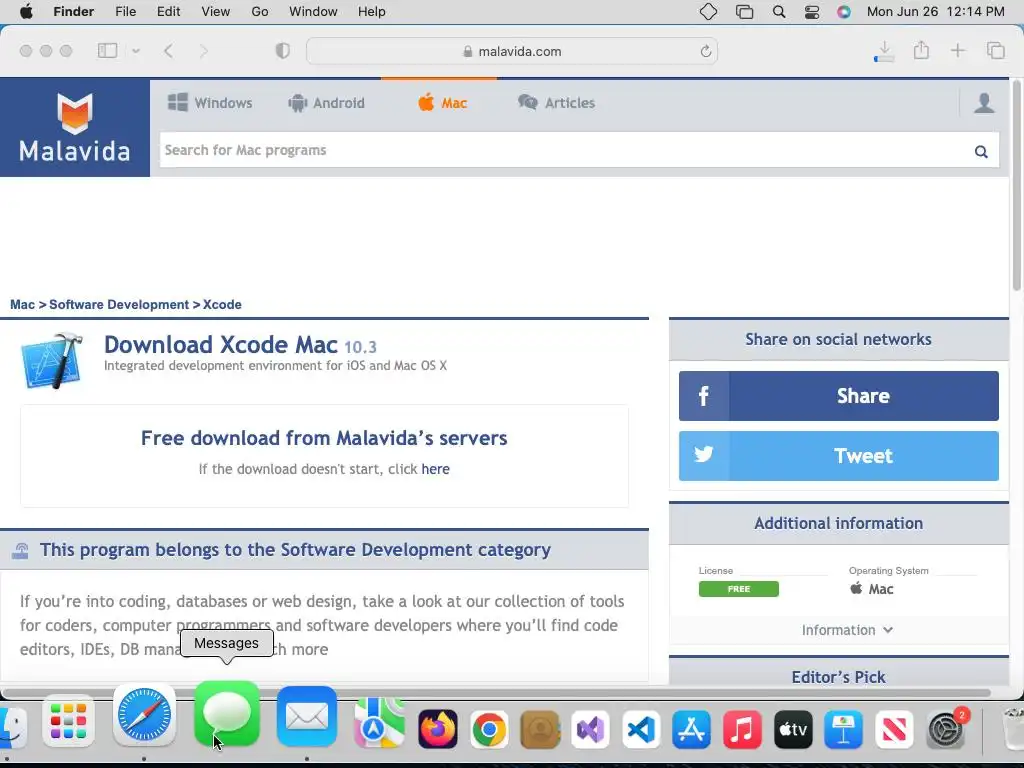1024x768 pixels.
Task: Open the Help menu
Action: (x=372, y=12)
